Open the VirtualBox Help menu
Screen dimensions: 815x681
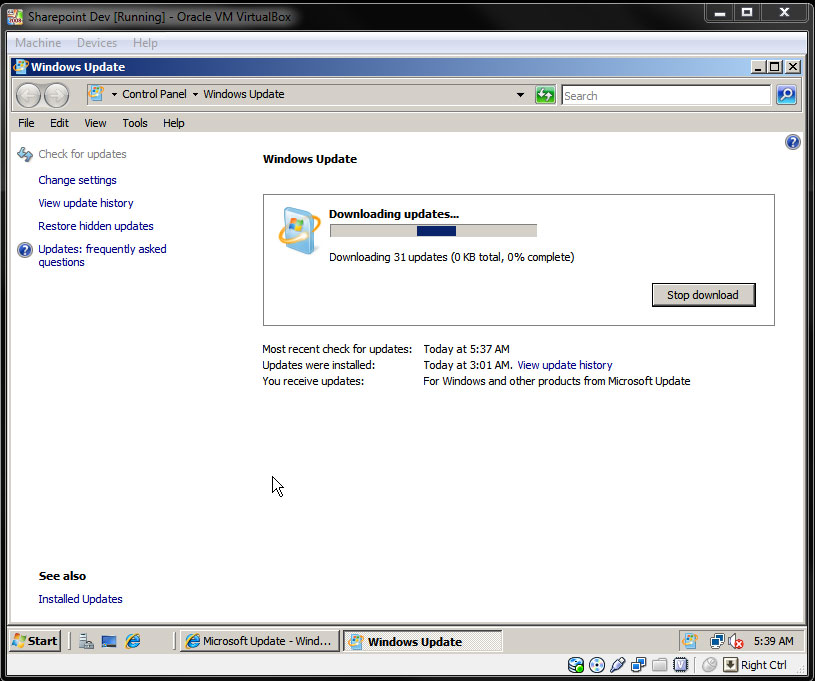(x=145, y=43)
